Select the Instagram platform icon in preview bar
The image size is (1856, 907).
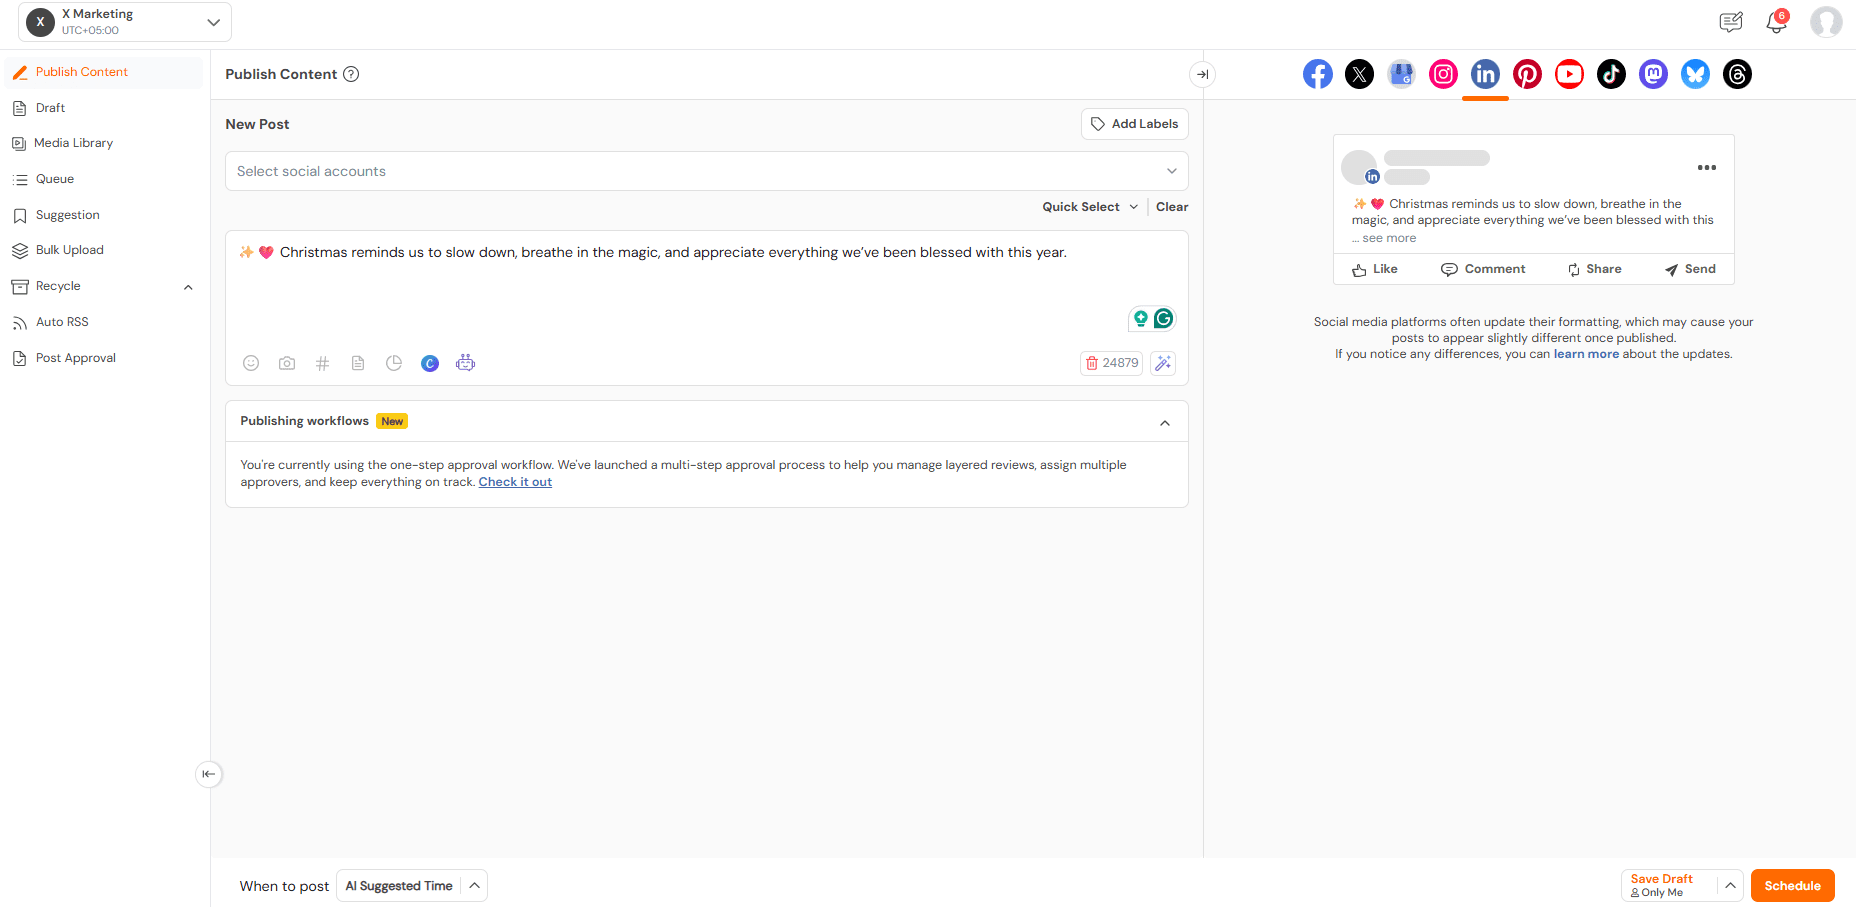[1443, 73]
